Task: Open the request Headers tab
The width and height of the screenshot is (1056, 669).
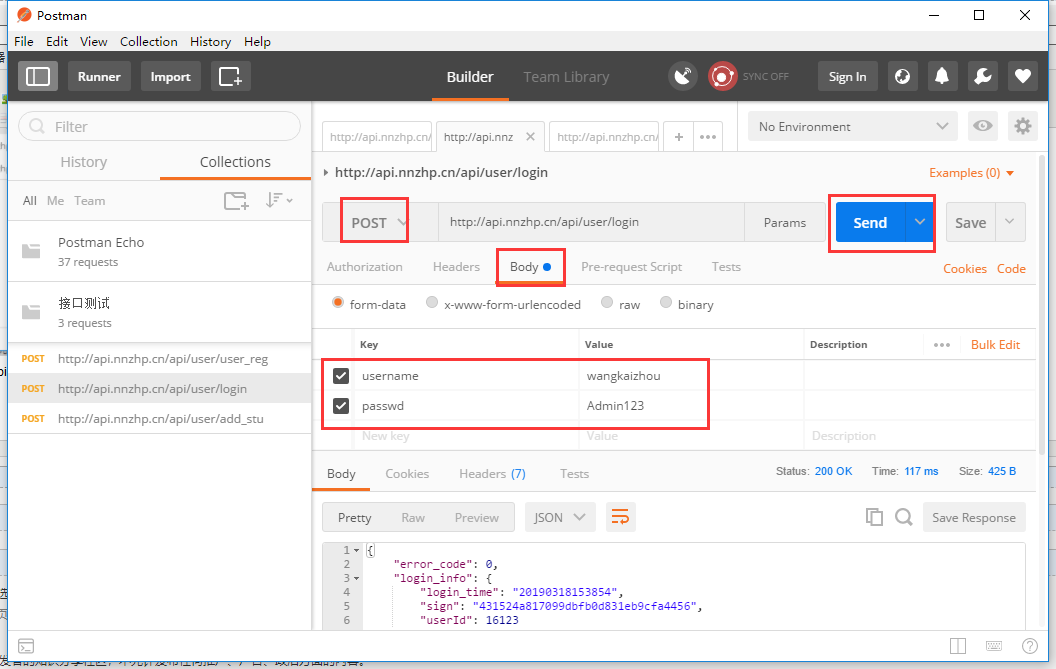Action: [456, 267]
